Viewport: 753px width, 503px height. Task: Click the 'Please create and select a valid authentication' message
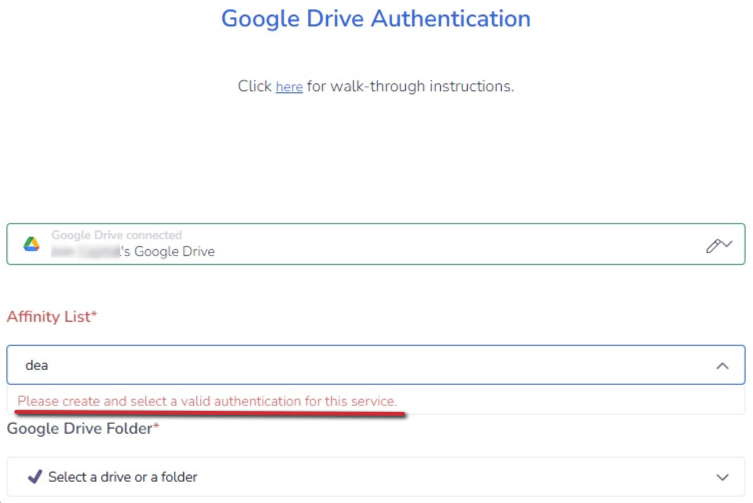[207, 401]
